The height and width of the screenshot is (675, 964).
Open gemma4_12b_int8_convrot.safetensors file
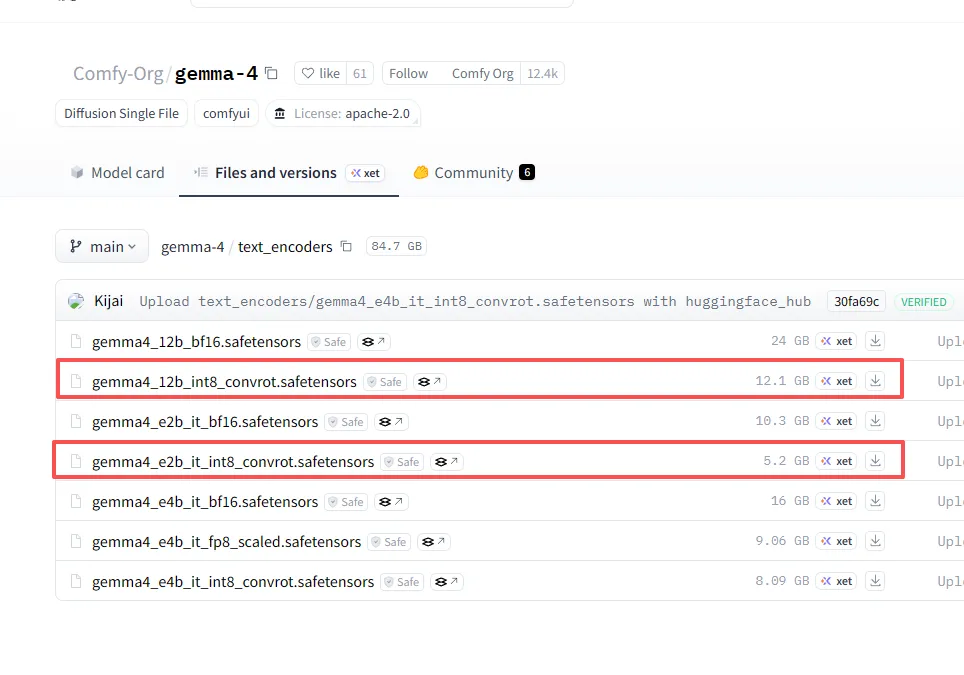click(x=224, y=382)
